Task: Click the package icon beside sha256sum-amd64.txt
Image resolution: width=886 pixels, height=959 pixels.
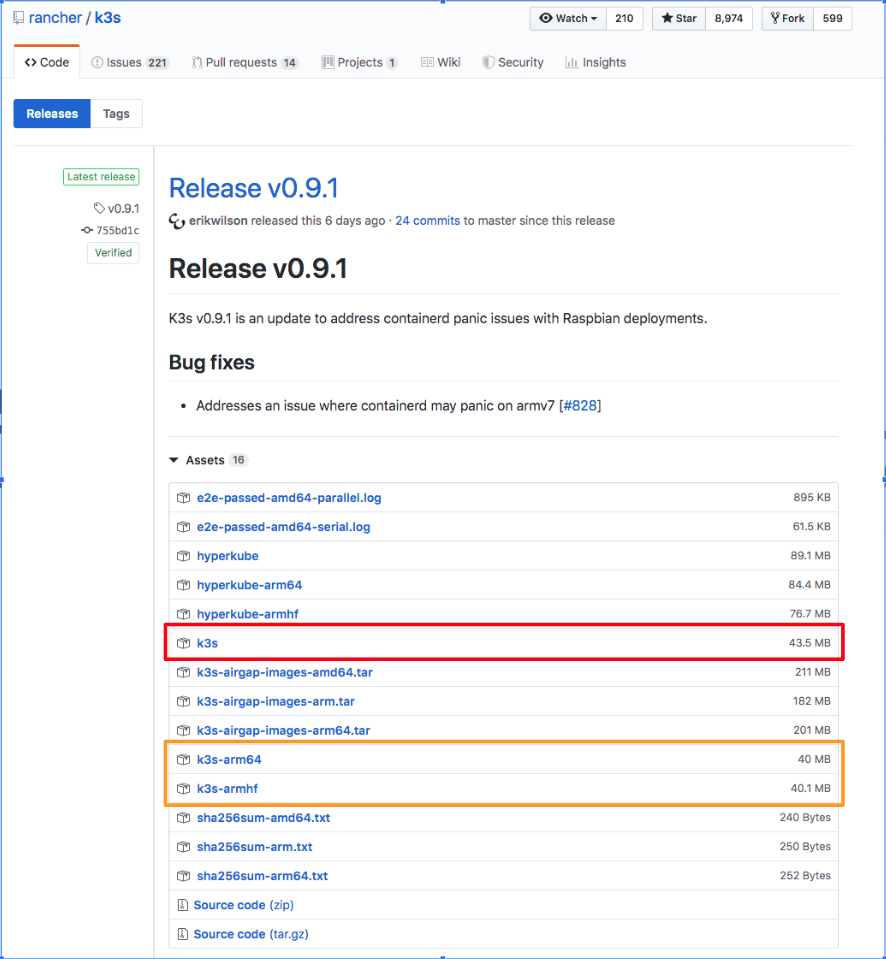Action: [x=183, y=818]
